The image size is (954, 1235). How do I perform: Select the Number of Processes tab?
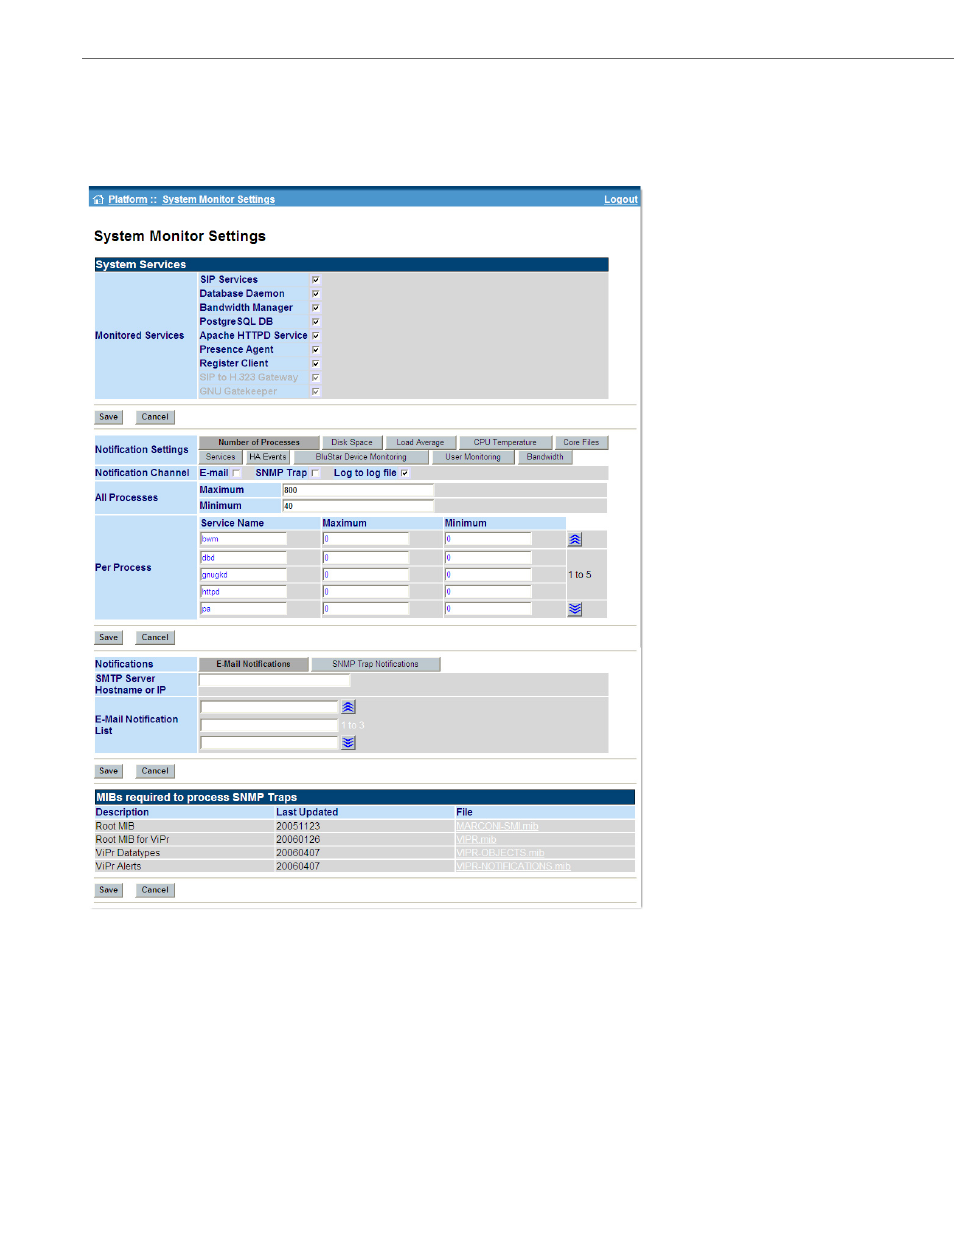point(259,442)
